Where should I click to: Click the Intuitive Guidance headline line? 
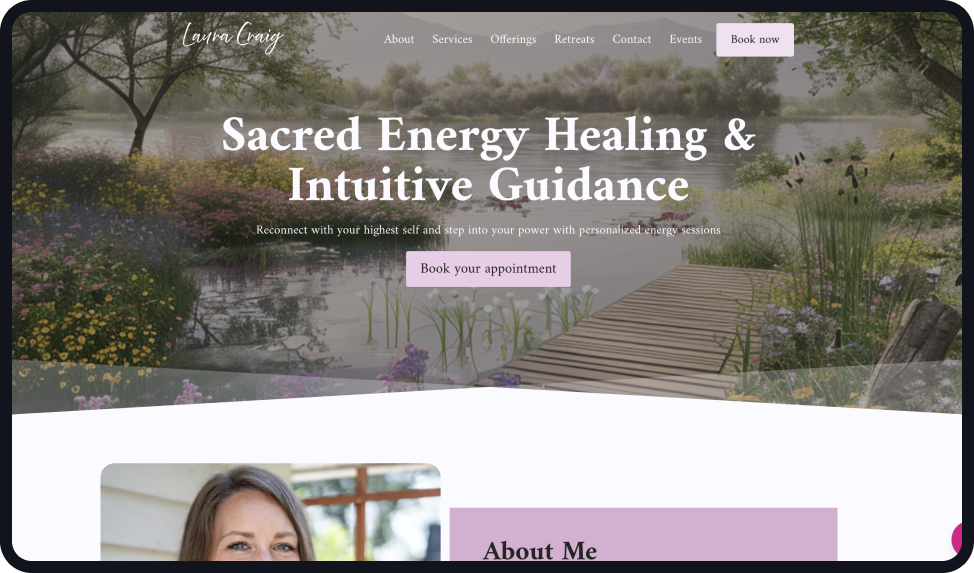point(488,185)
